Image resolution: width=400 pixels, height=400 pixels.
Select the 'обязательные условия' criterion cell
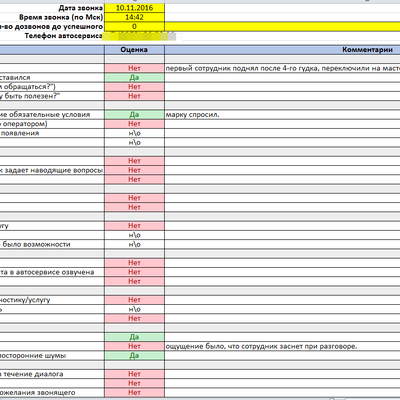tap(52, 115)
